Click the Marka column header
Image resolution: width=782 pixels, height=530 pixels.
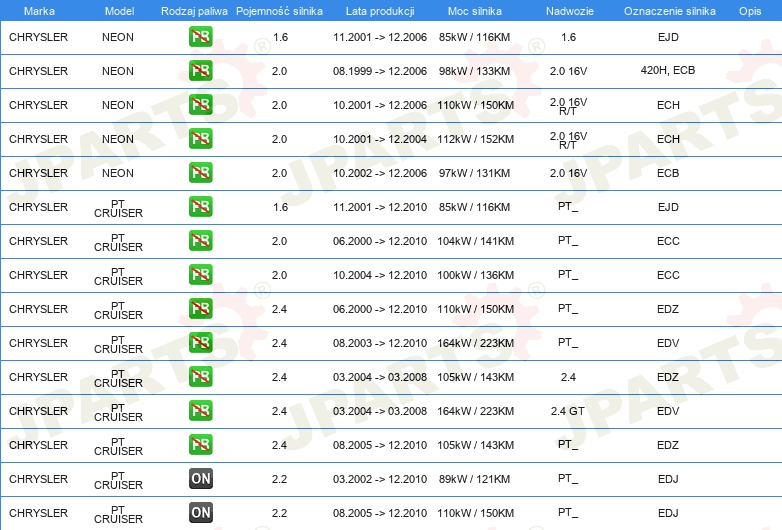pos(39,10)
